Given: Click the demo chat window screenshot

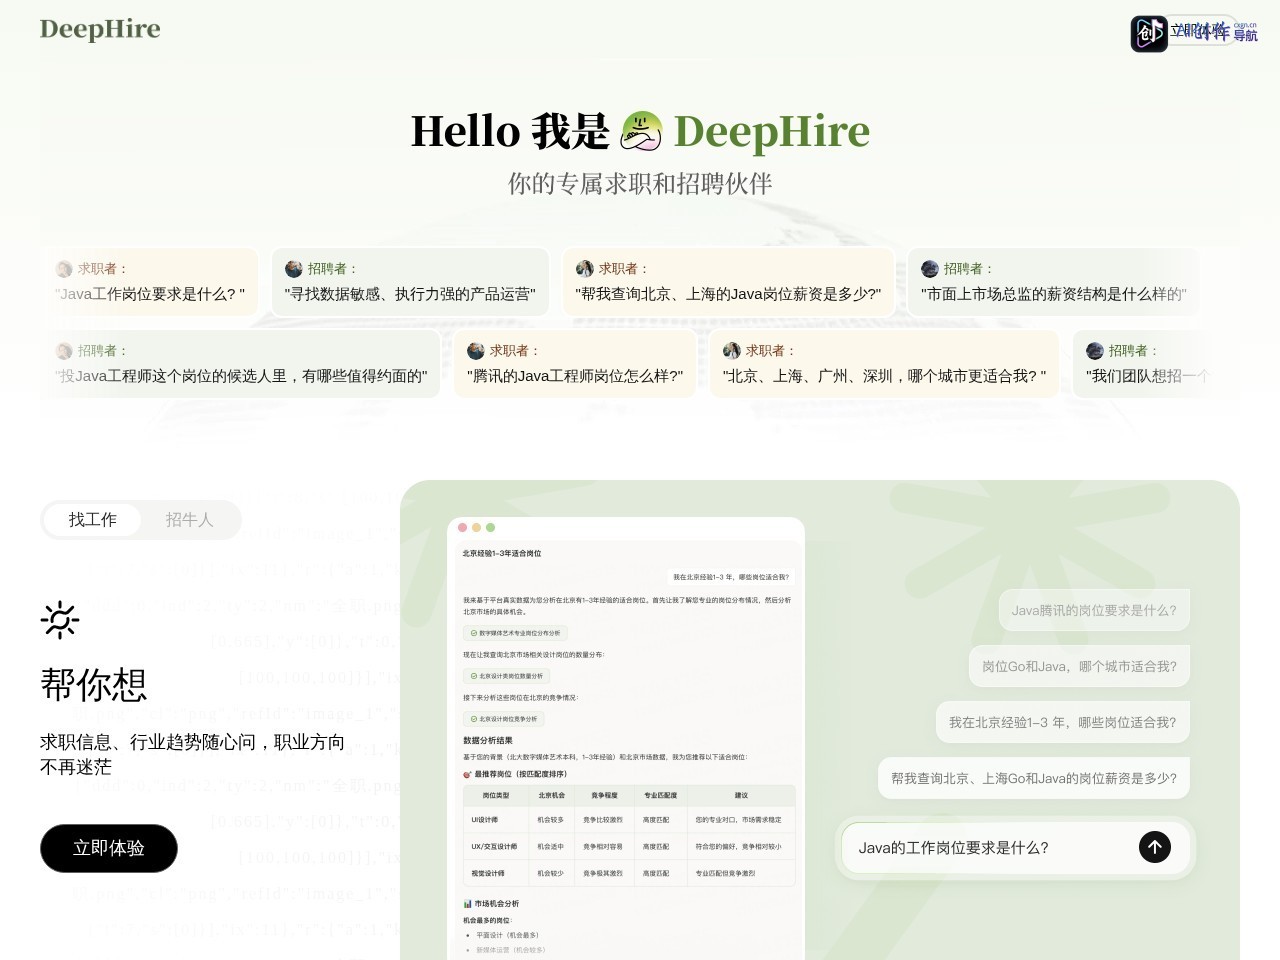Looking at the screenshot, I should [626, 738].
